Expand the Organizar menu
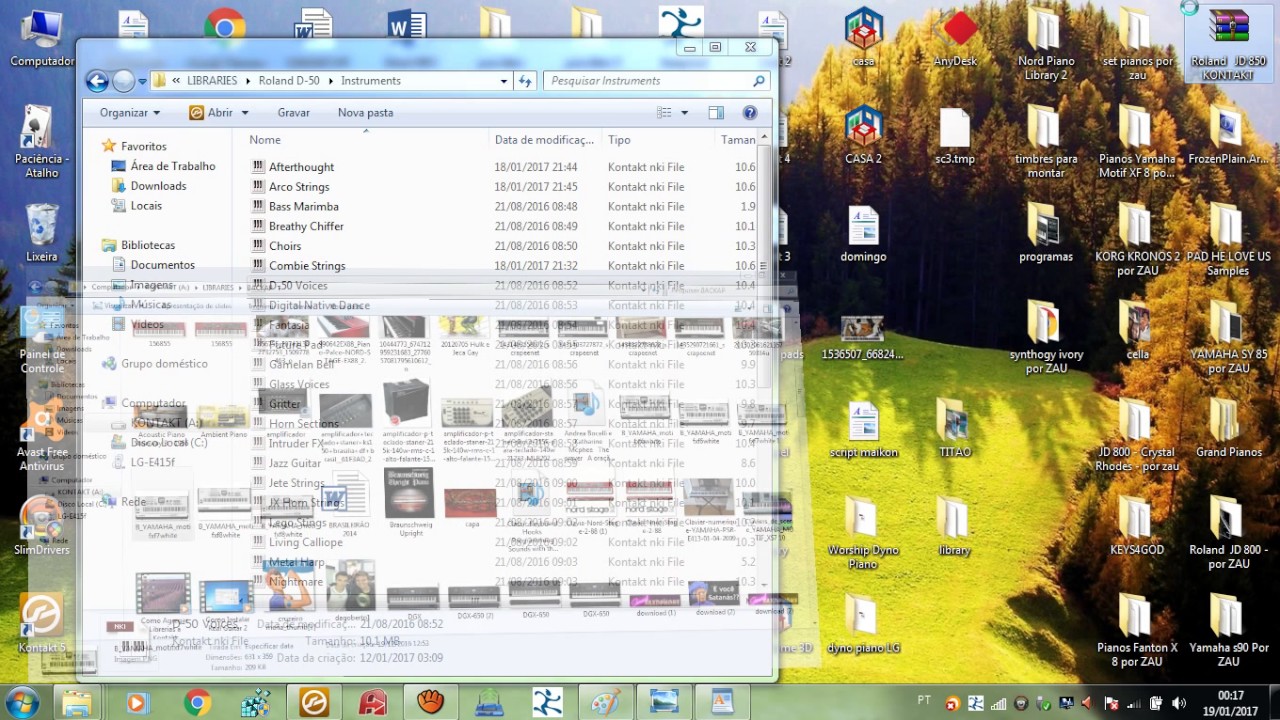This screenshot has height=720, width=1280. point(130,113)
